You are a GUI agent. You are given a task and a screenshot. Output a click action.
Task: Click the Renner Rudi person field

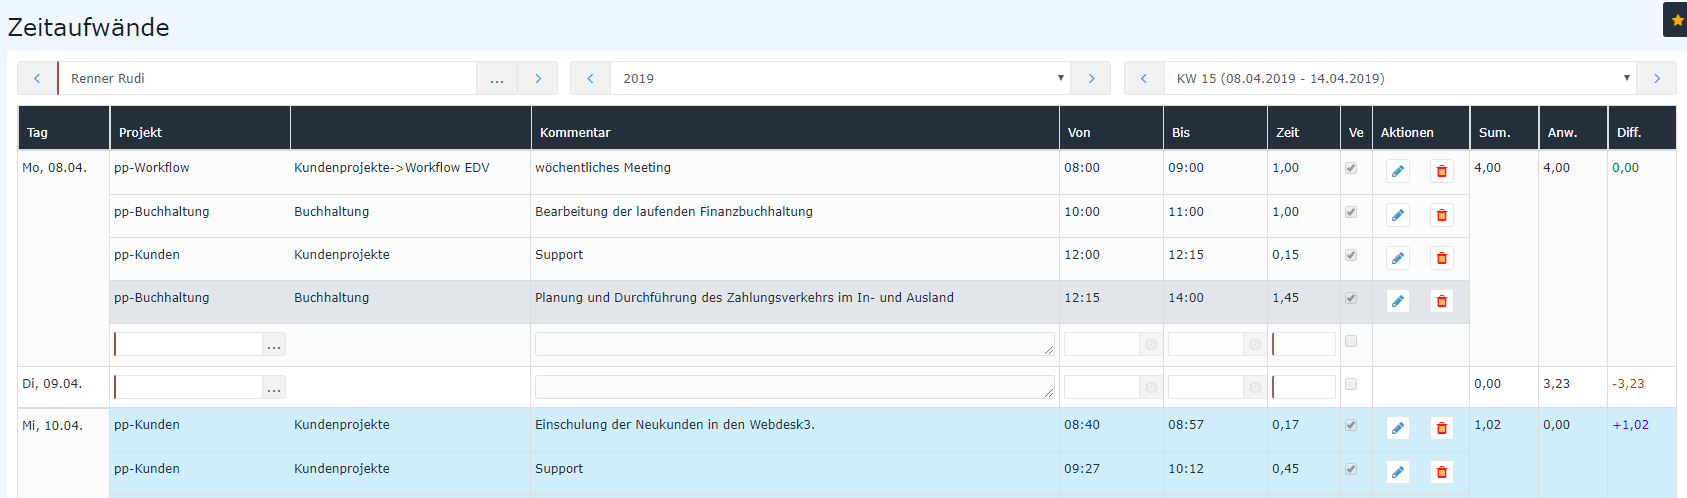coord(267,78)
